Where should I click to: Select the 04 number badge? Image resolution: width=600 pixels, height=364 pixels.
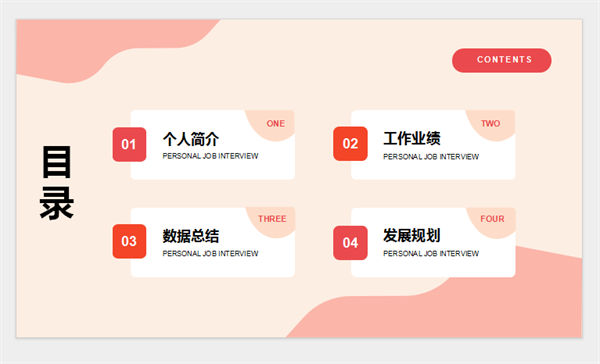tap(351, 243)
